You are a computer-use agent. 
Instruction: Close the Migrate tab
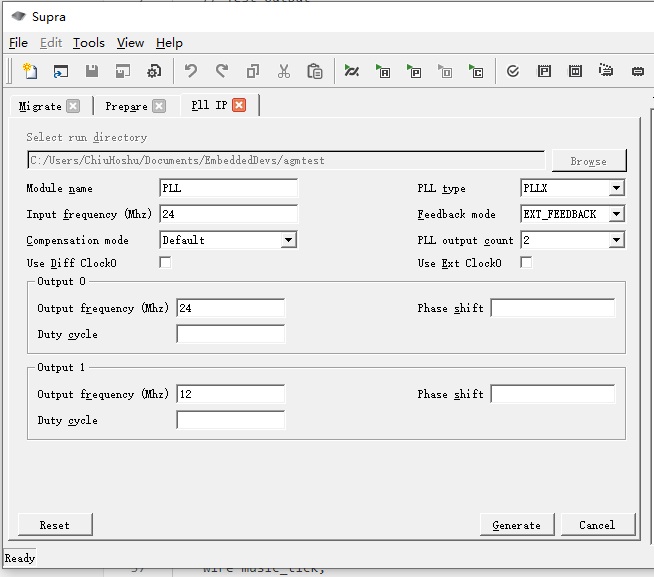click(x=73, y=106)
